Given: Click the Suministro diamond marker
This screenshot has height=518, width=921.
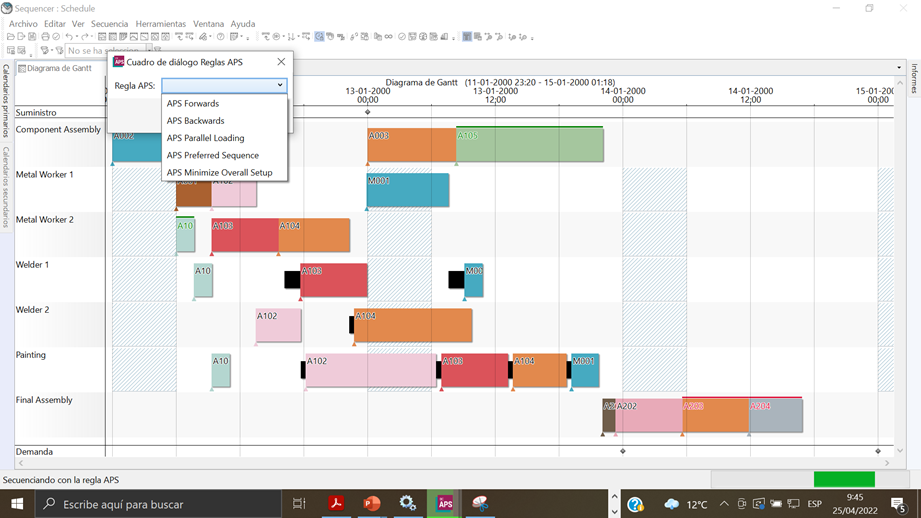Looking at the screenshot, I should 368,112.
